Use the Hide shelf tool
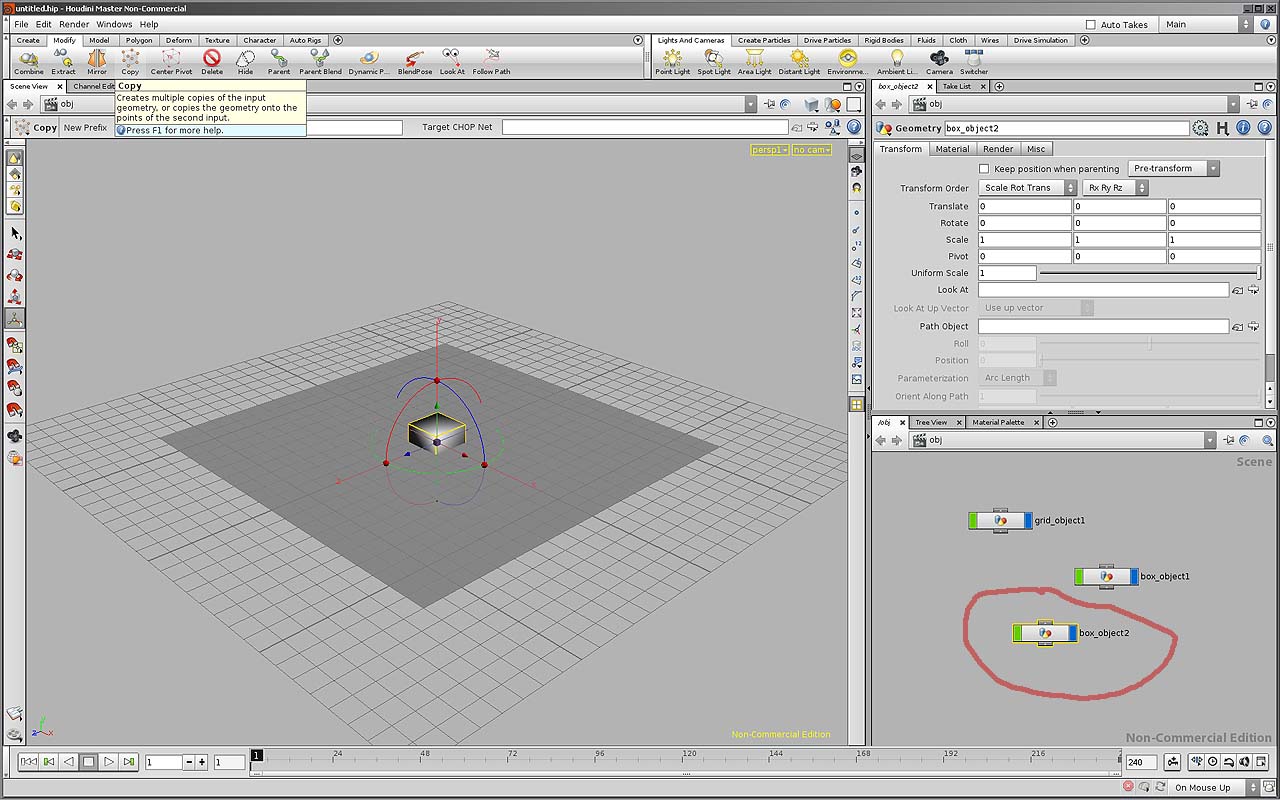This screenshot has width=1280, height=800. (245, 62)
